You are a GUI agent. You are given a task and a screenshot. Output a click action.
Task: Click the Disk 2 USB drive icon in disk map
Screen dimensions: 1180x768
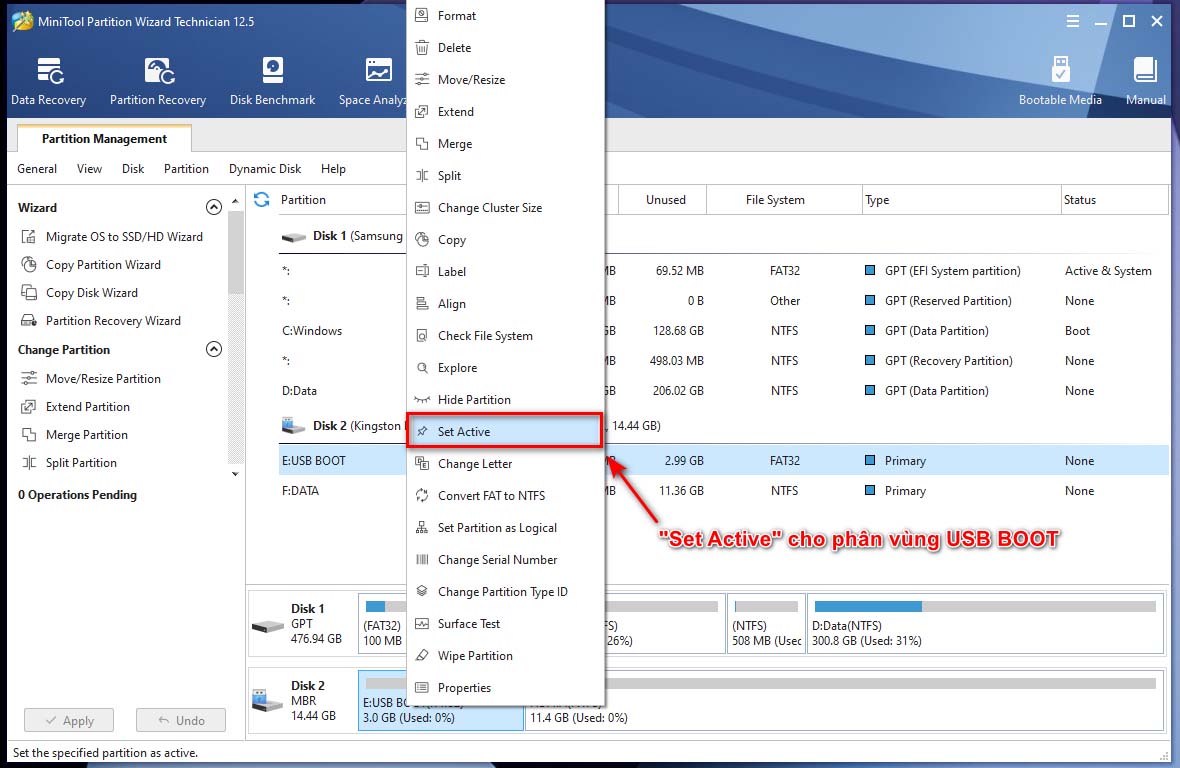(x=267, y=700)
